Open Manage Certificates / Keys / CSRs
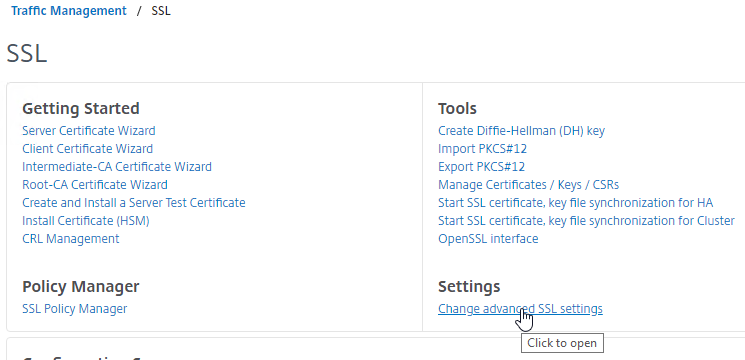 click(528, 185)
